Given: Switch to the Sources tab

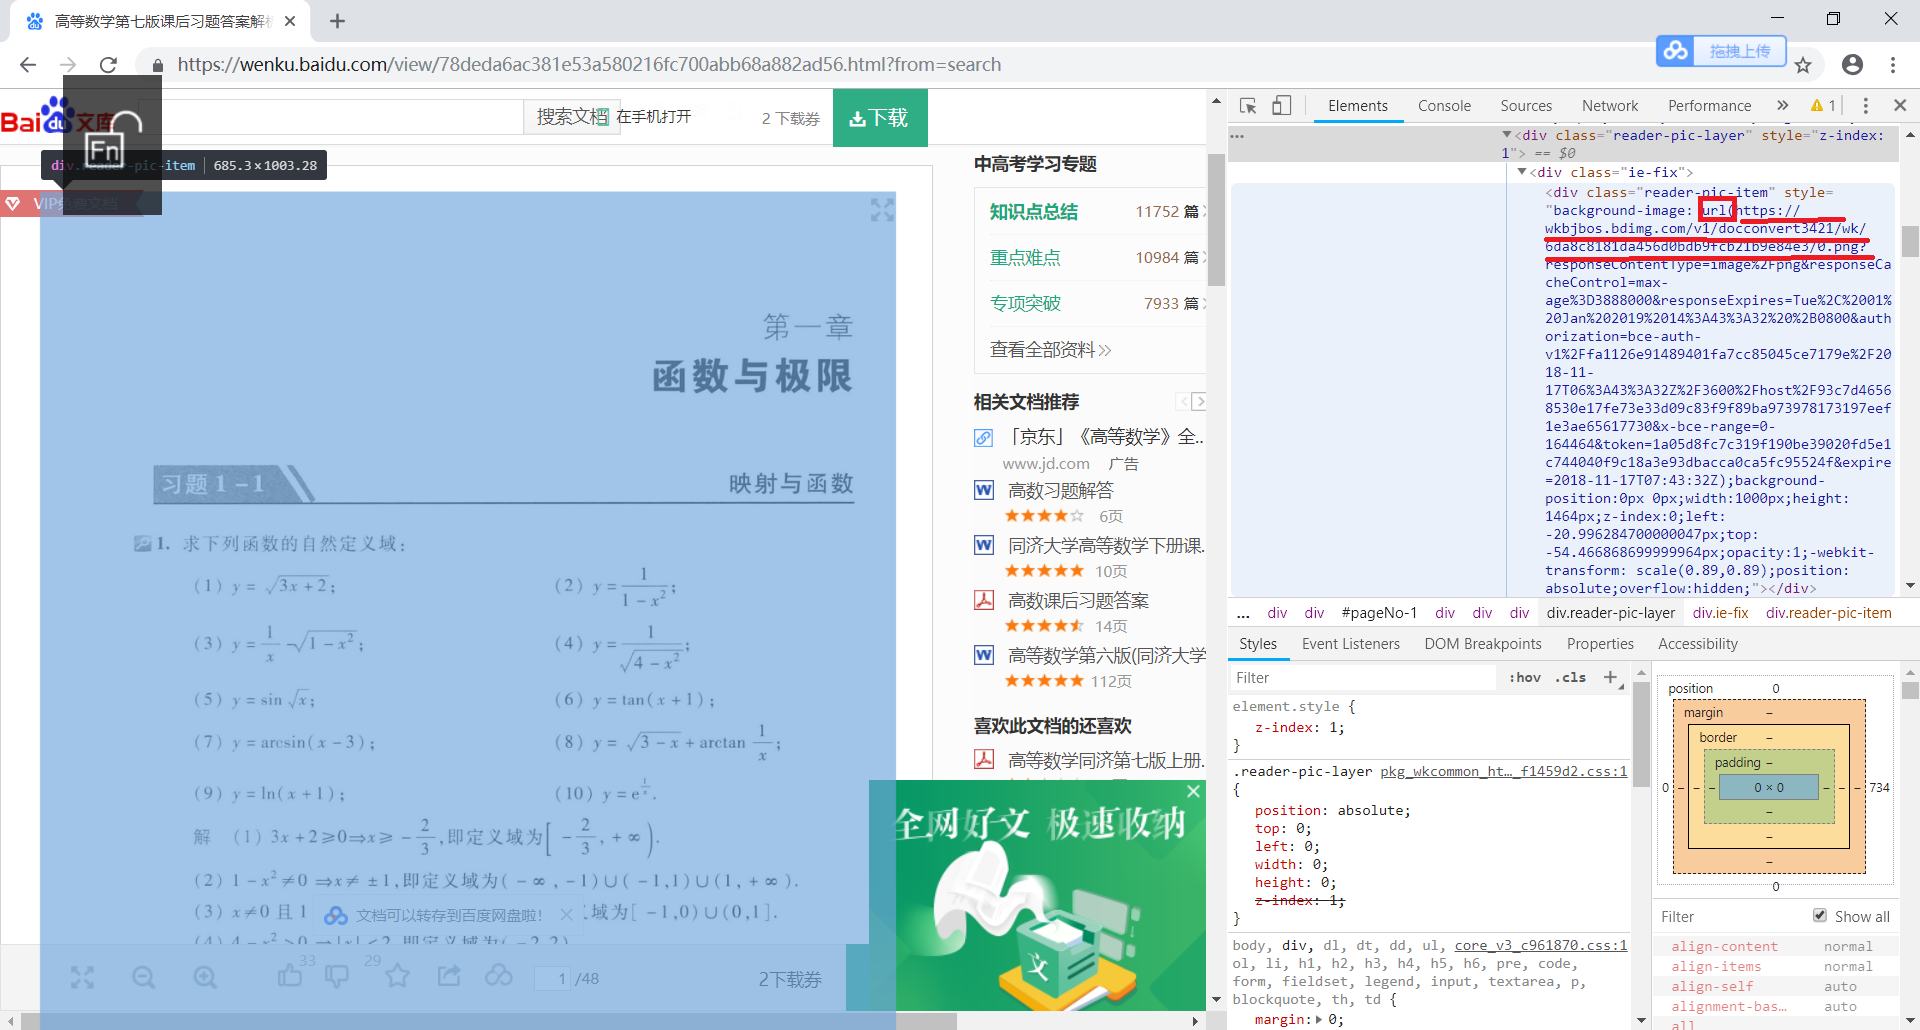Looking at the screenshot, I should coord(1526,106).
